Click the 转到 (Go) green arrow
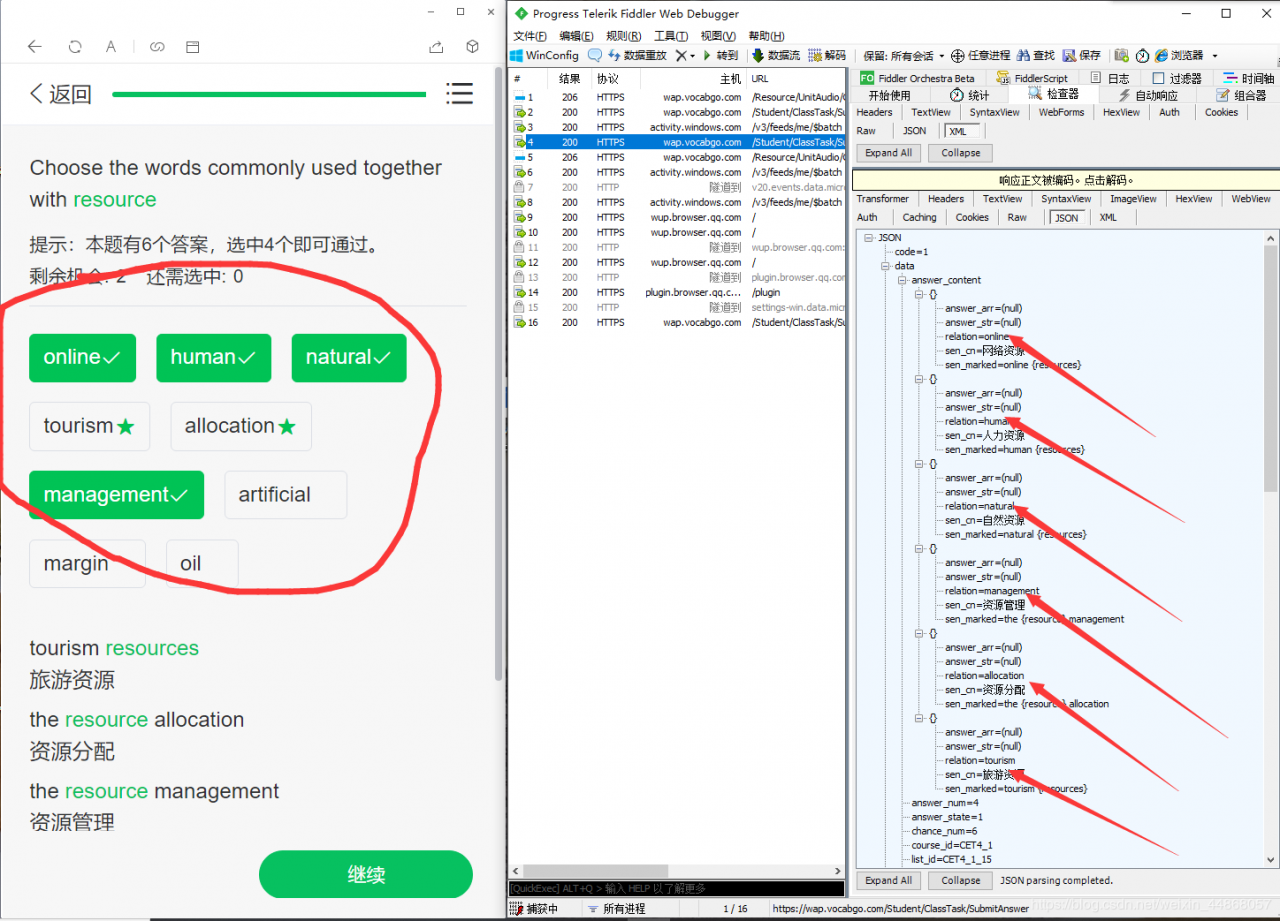 tap(720, 56)
